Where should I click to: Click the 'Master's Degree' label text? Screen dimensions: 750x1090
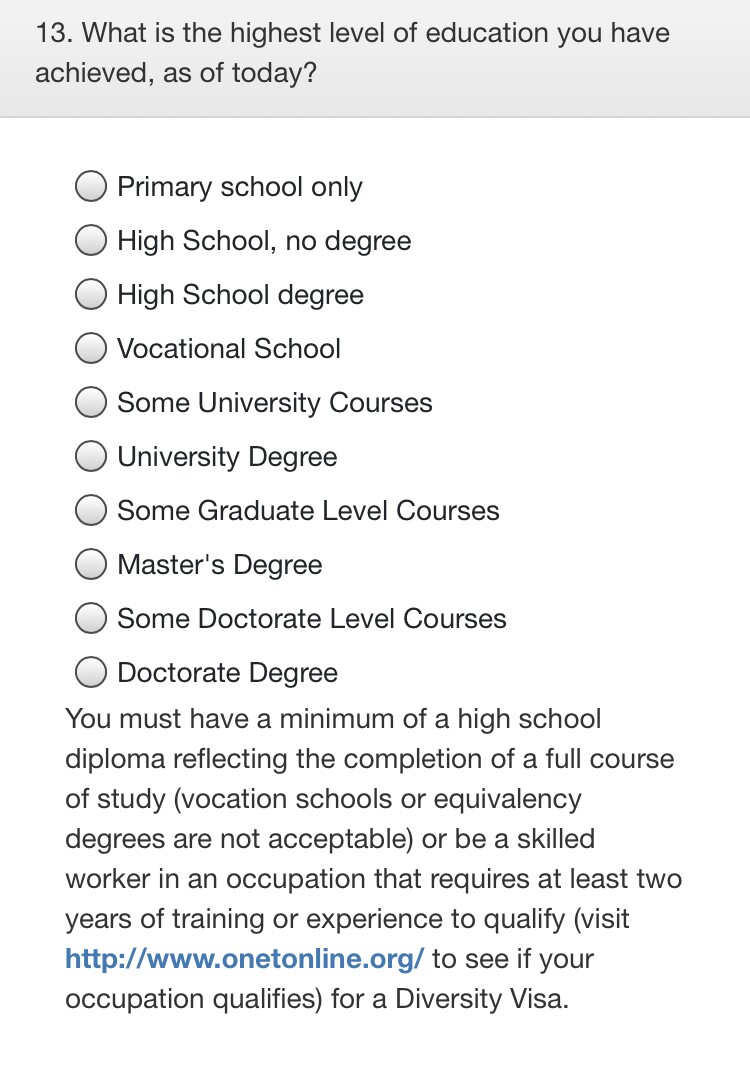click(220, 565)
